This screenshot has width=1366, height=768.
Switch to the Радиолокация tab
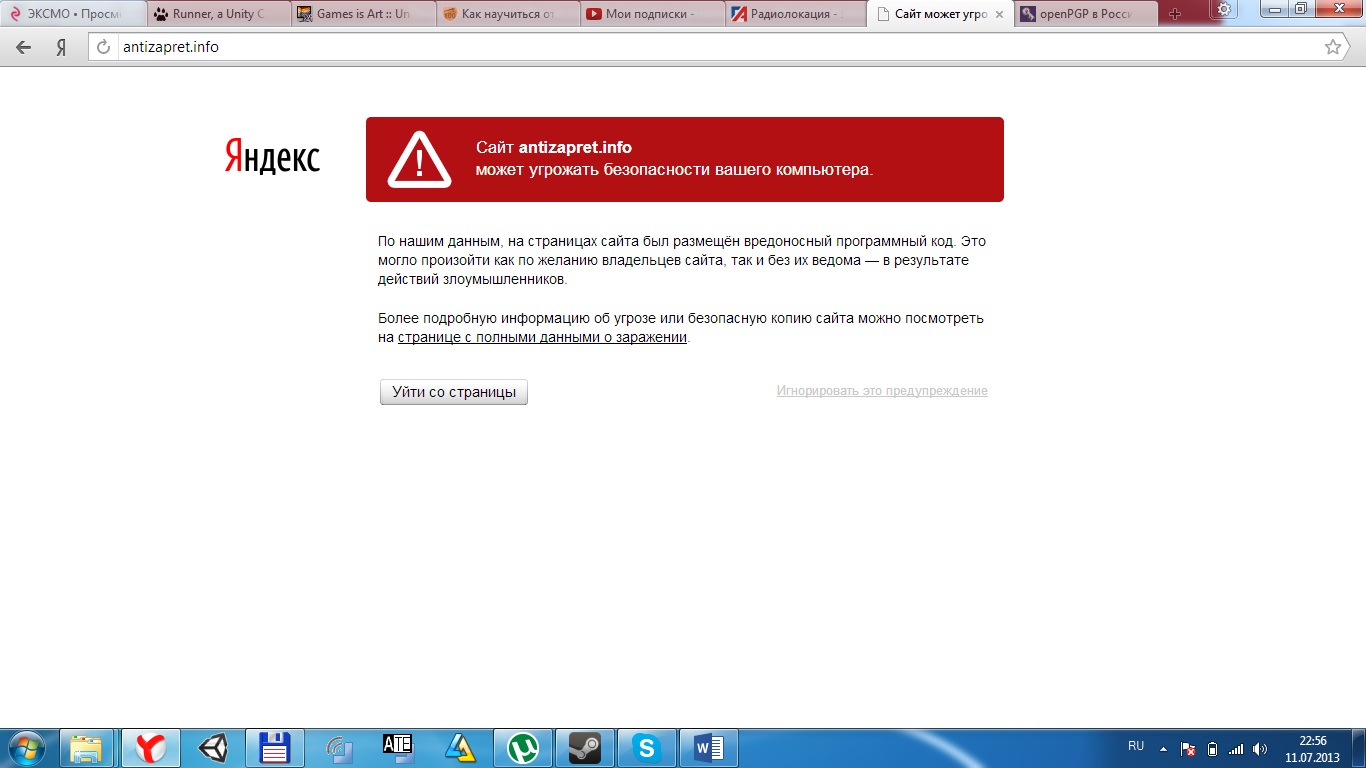pos(798,14)
